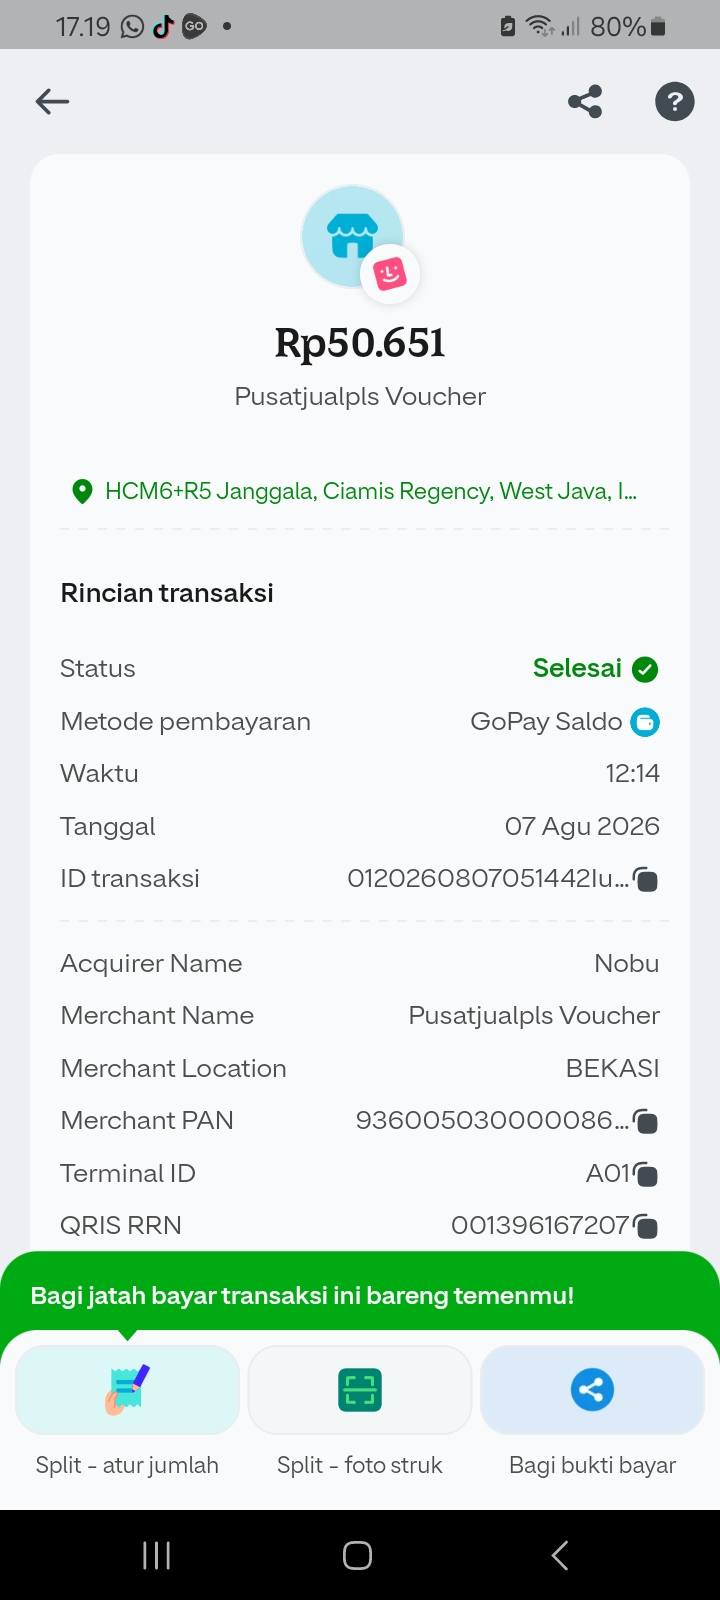Image resolution: width=720 pixels, height=1600 pixels.
Task: Copy the Merchant PAN number
Action: pyautogui.click(x=646, y=1122)
